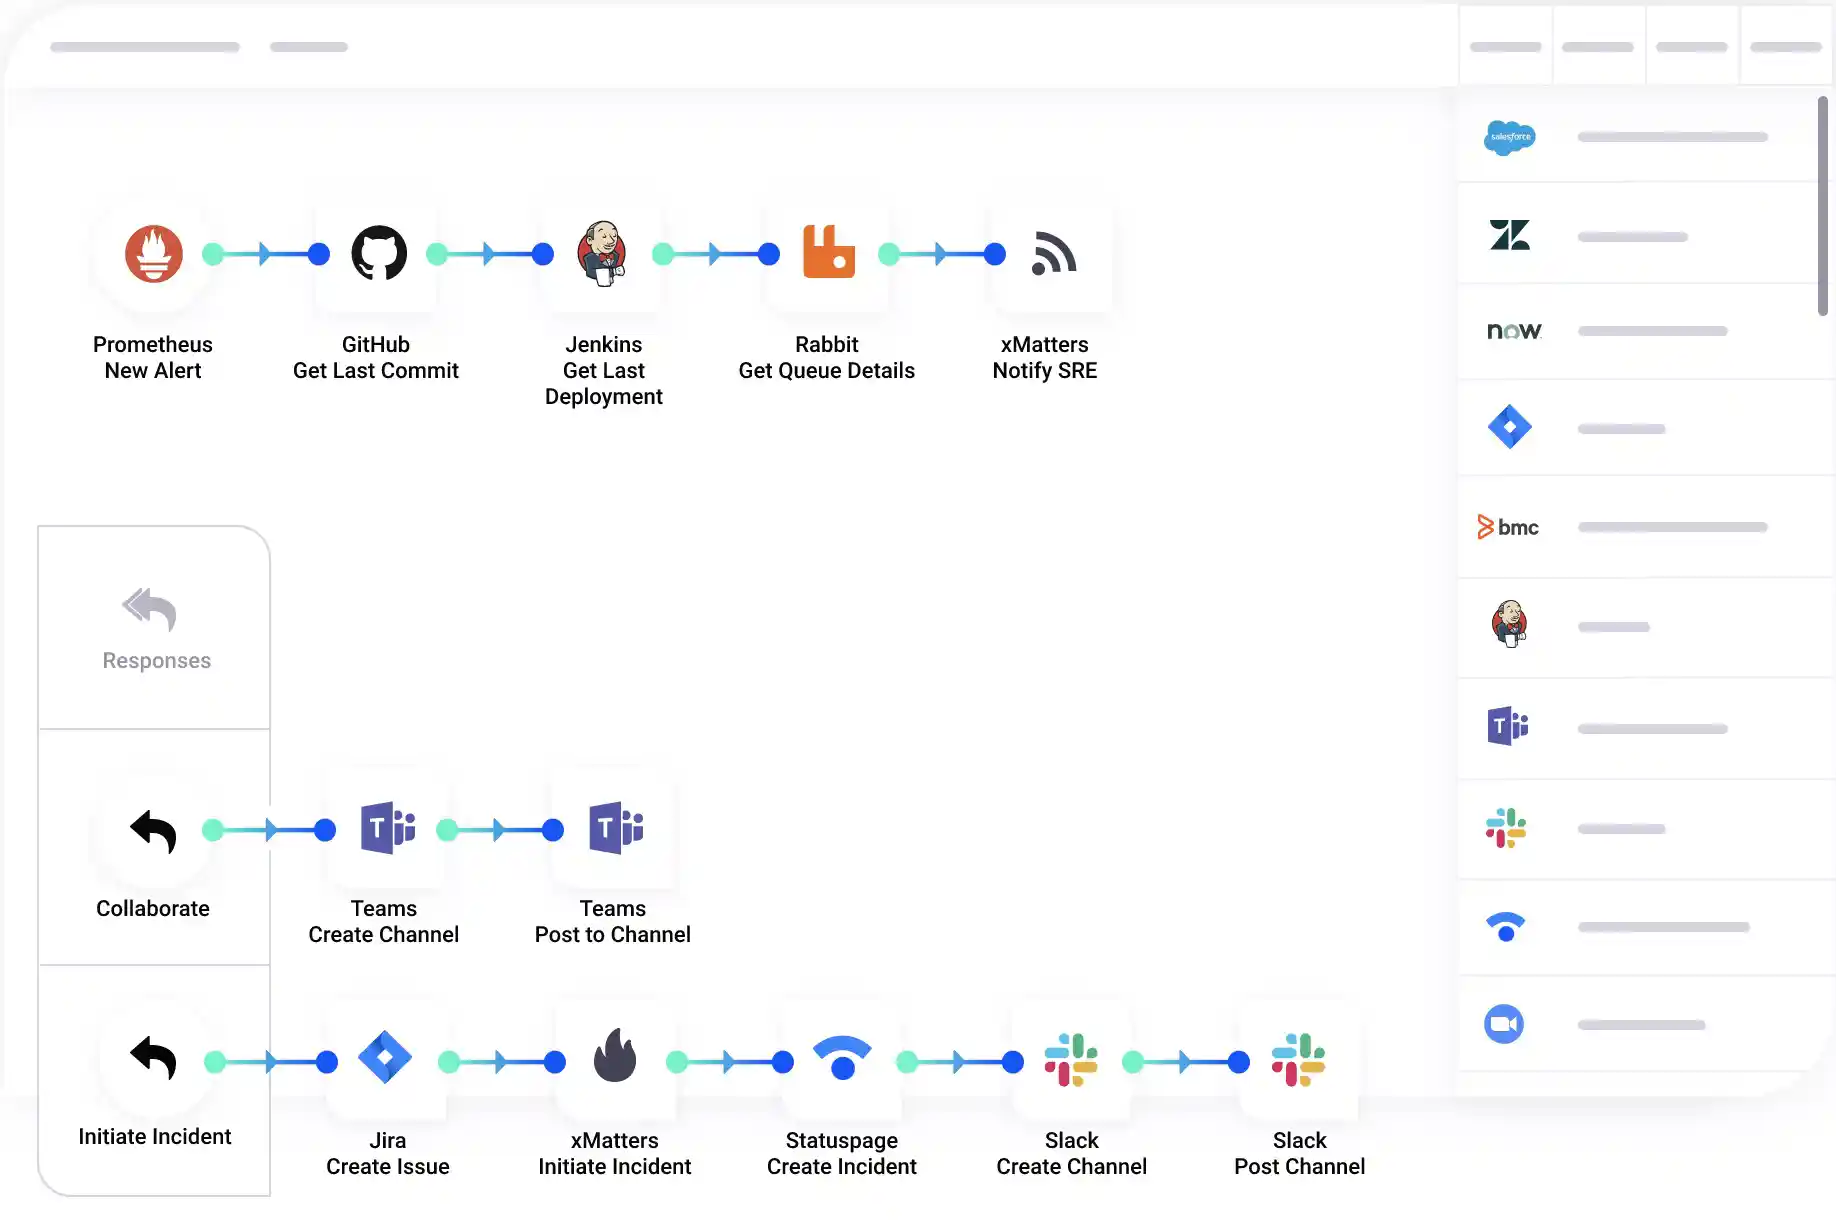Open the Teams Post to Channel step
Viewport: 1836px width, 1222px height.
(616, 828)
